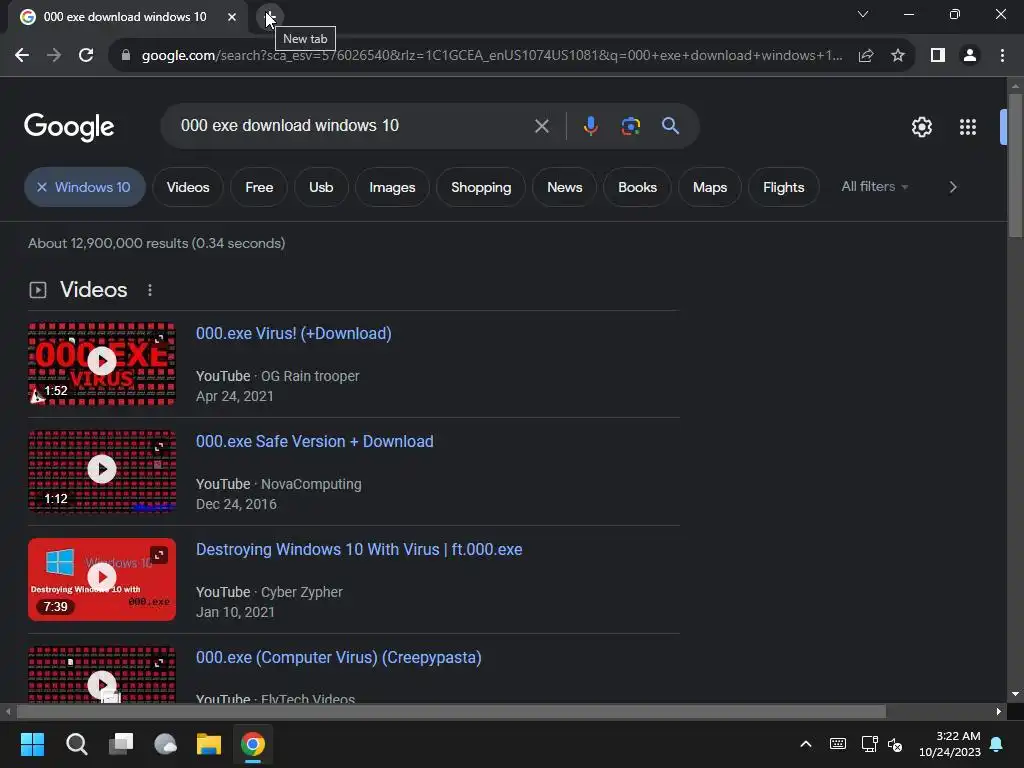1024x768 pixels.
Task: Switch to News results
Action: (565, 187)
